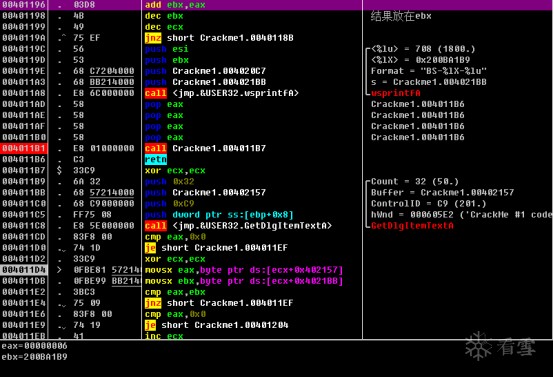Click hex bytes 'E8 6C000000'
The height and width of the screenshot is (377, 554).
(104, 93)
